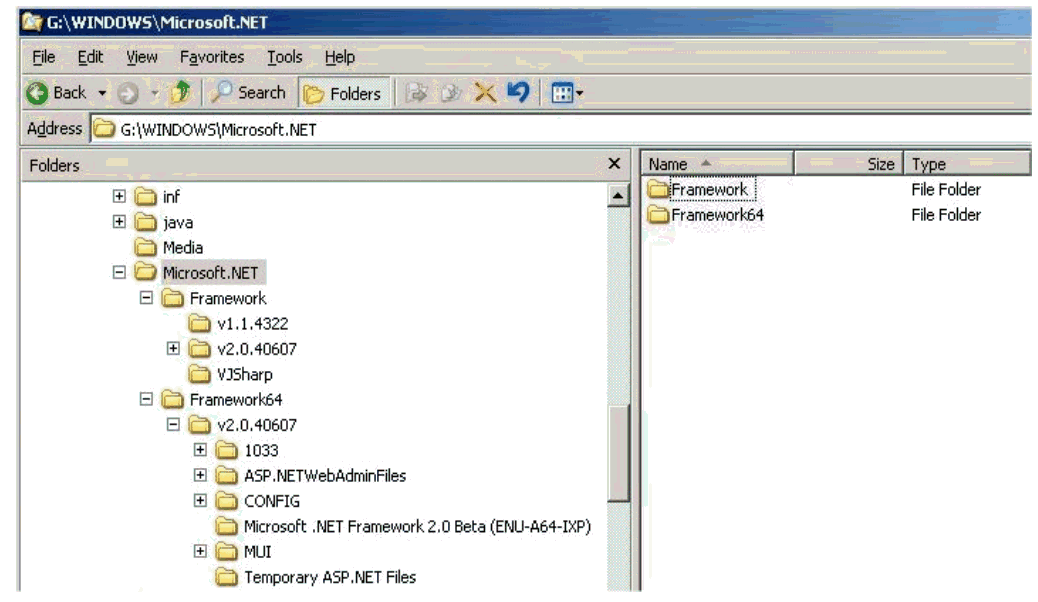Image resolution: width=1038 pixels, height=602 pixels.
Task: Collapse the Microsoft.NET tree node
Action: pos(119,273)
